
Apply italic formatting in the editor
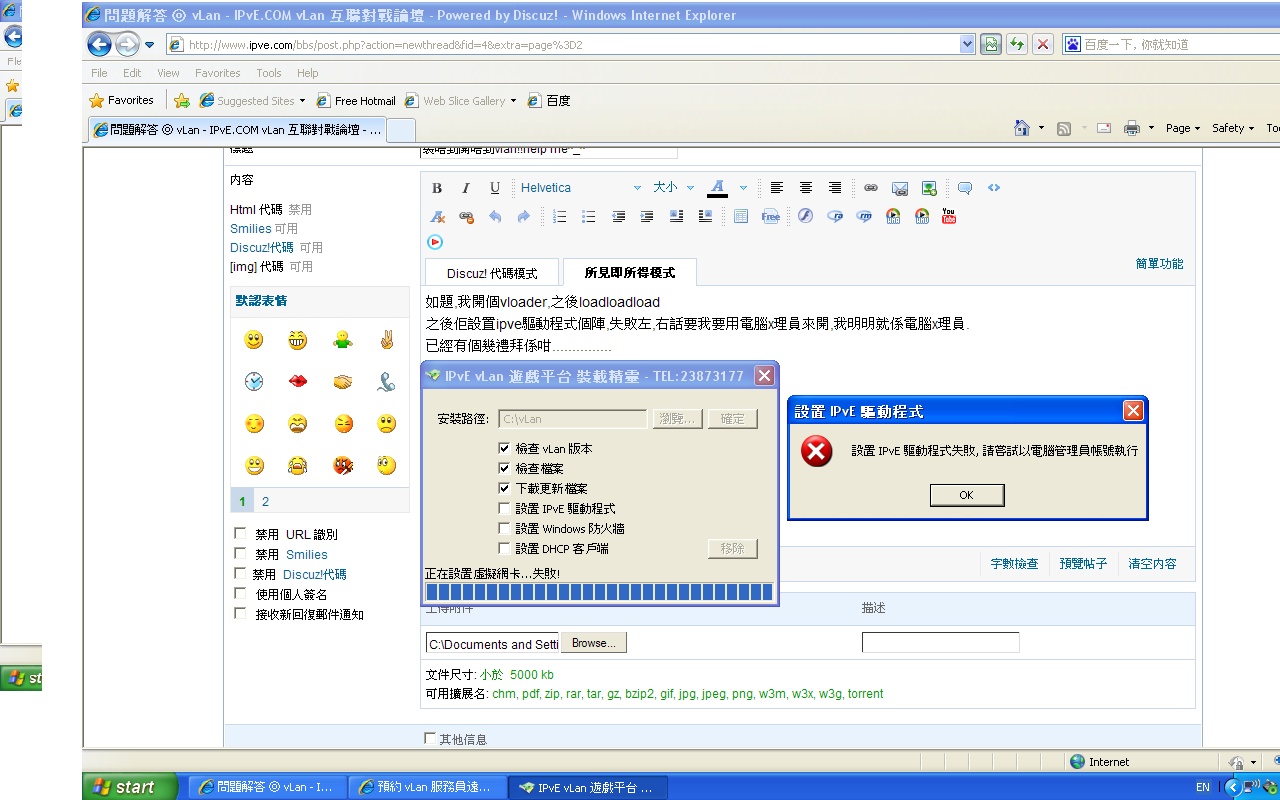click(x=466, y=188)
